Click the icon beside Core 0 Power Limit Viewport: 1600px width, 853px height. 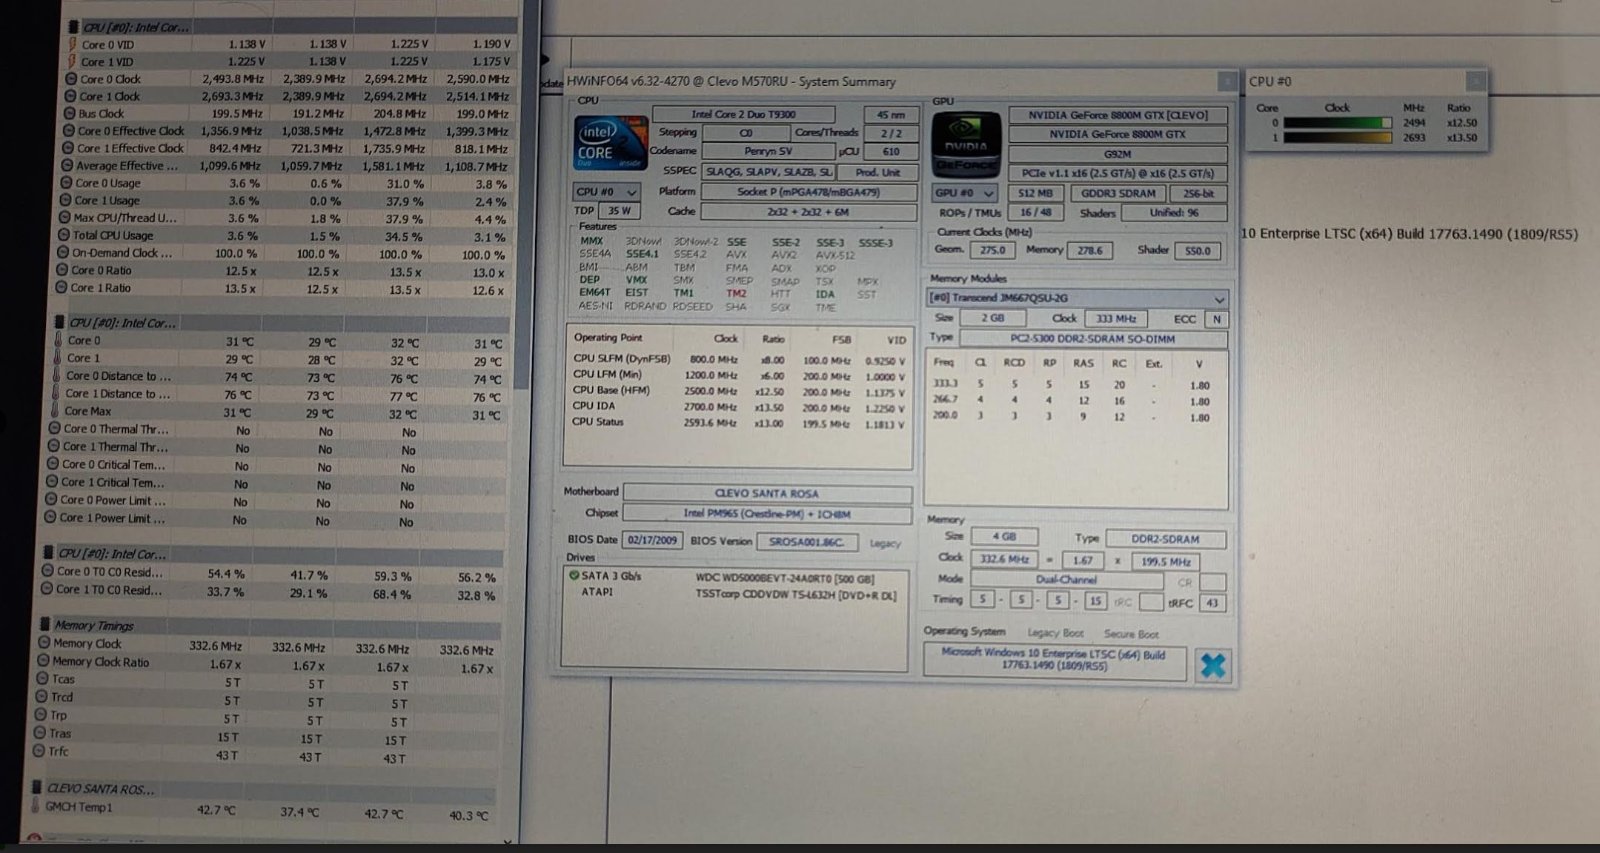coord(51,500)
